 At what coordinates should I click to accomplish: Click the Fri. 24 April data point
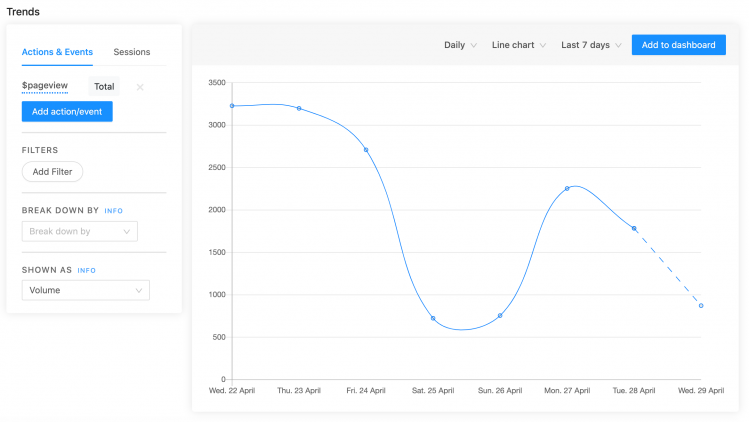click(x=366, y=150)
